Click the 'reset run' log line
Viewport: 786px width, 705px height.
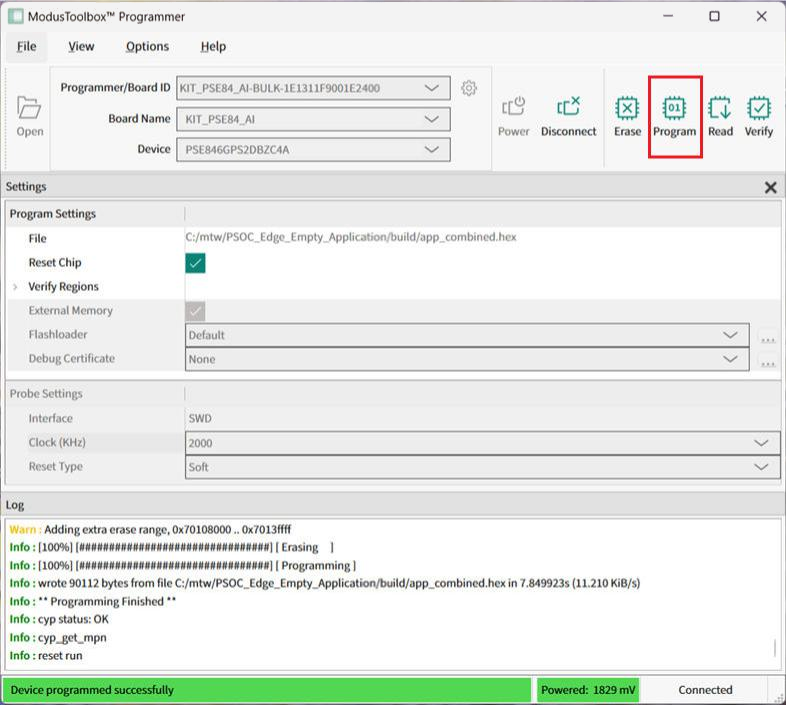46,656
